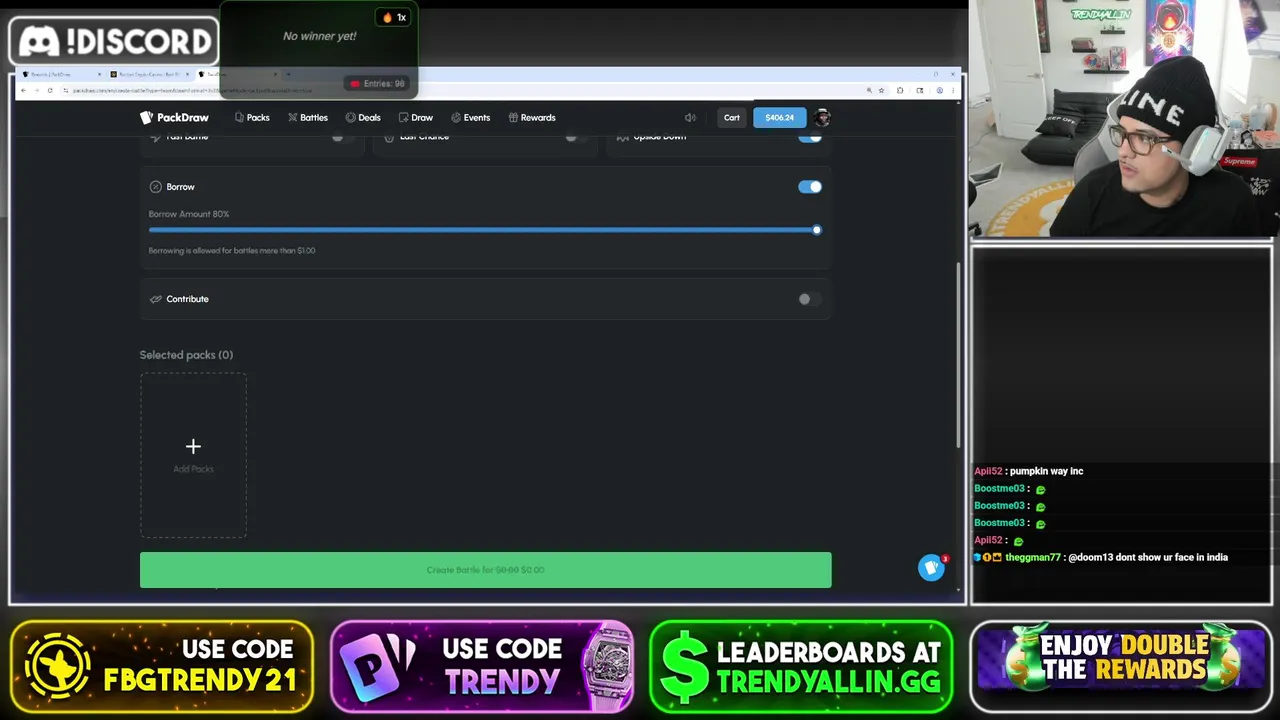Click the webcam feed
Viewport: 1280px width, 720px height.
pos(1123,119)
